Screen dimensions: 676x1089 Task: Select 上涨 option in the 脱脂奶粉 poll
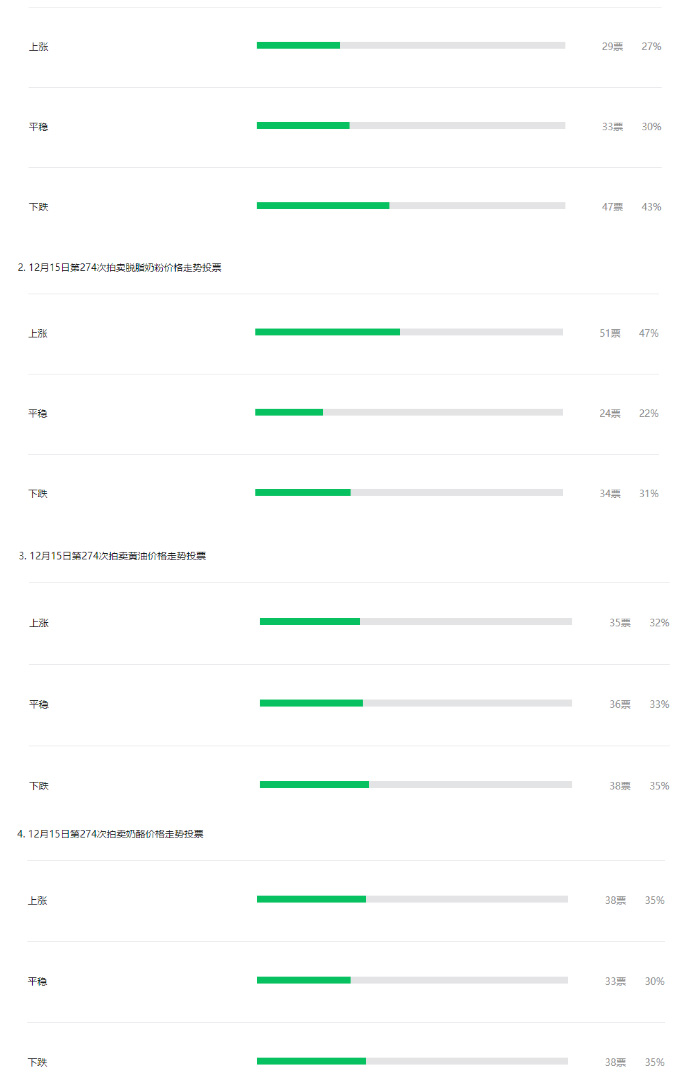pos(38,333)
